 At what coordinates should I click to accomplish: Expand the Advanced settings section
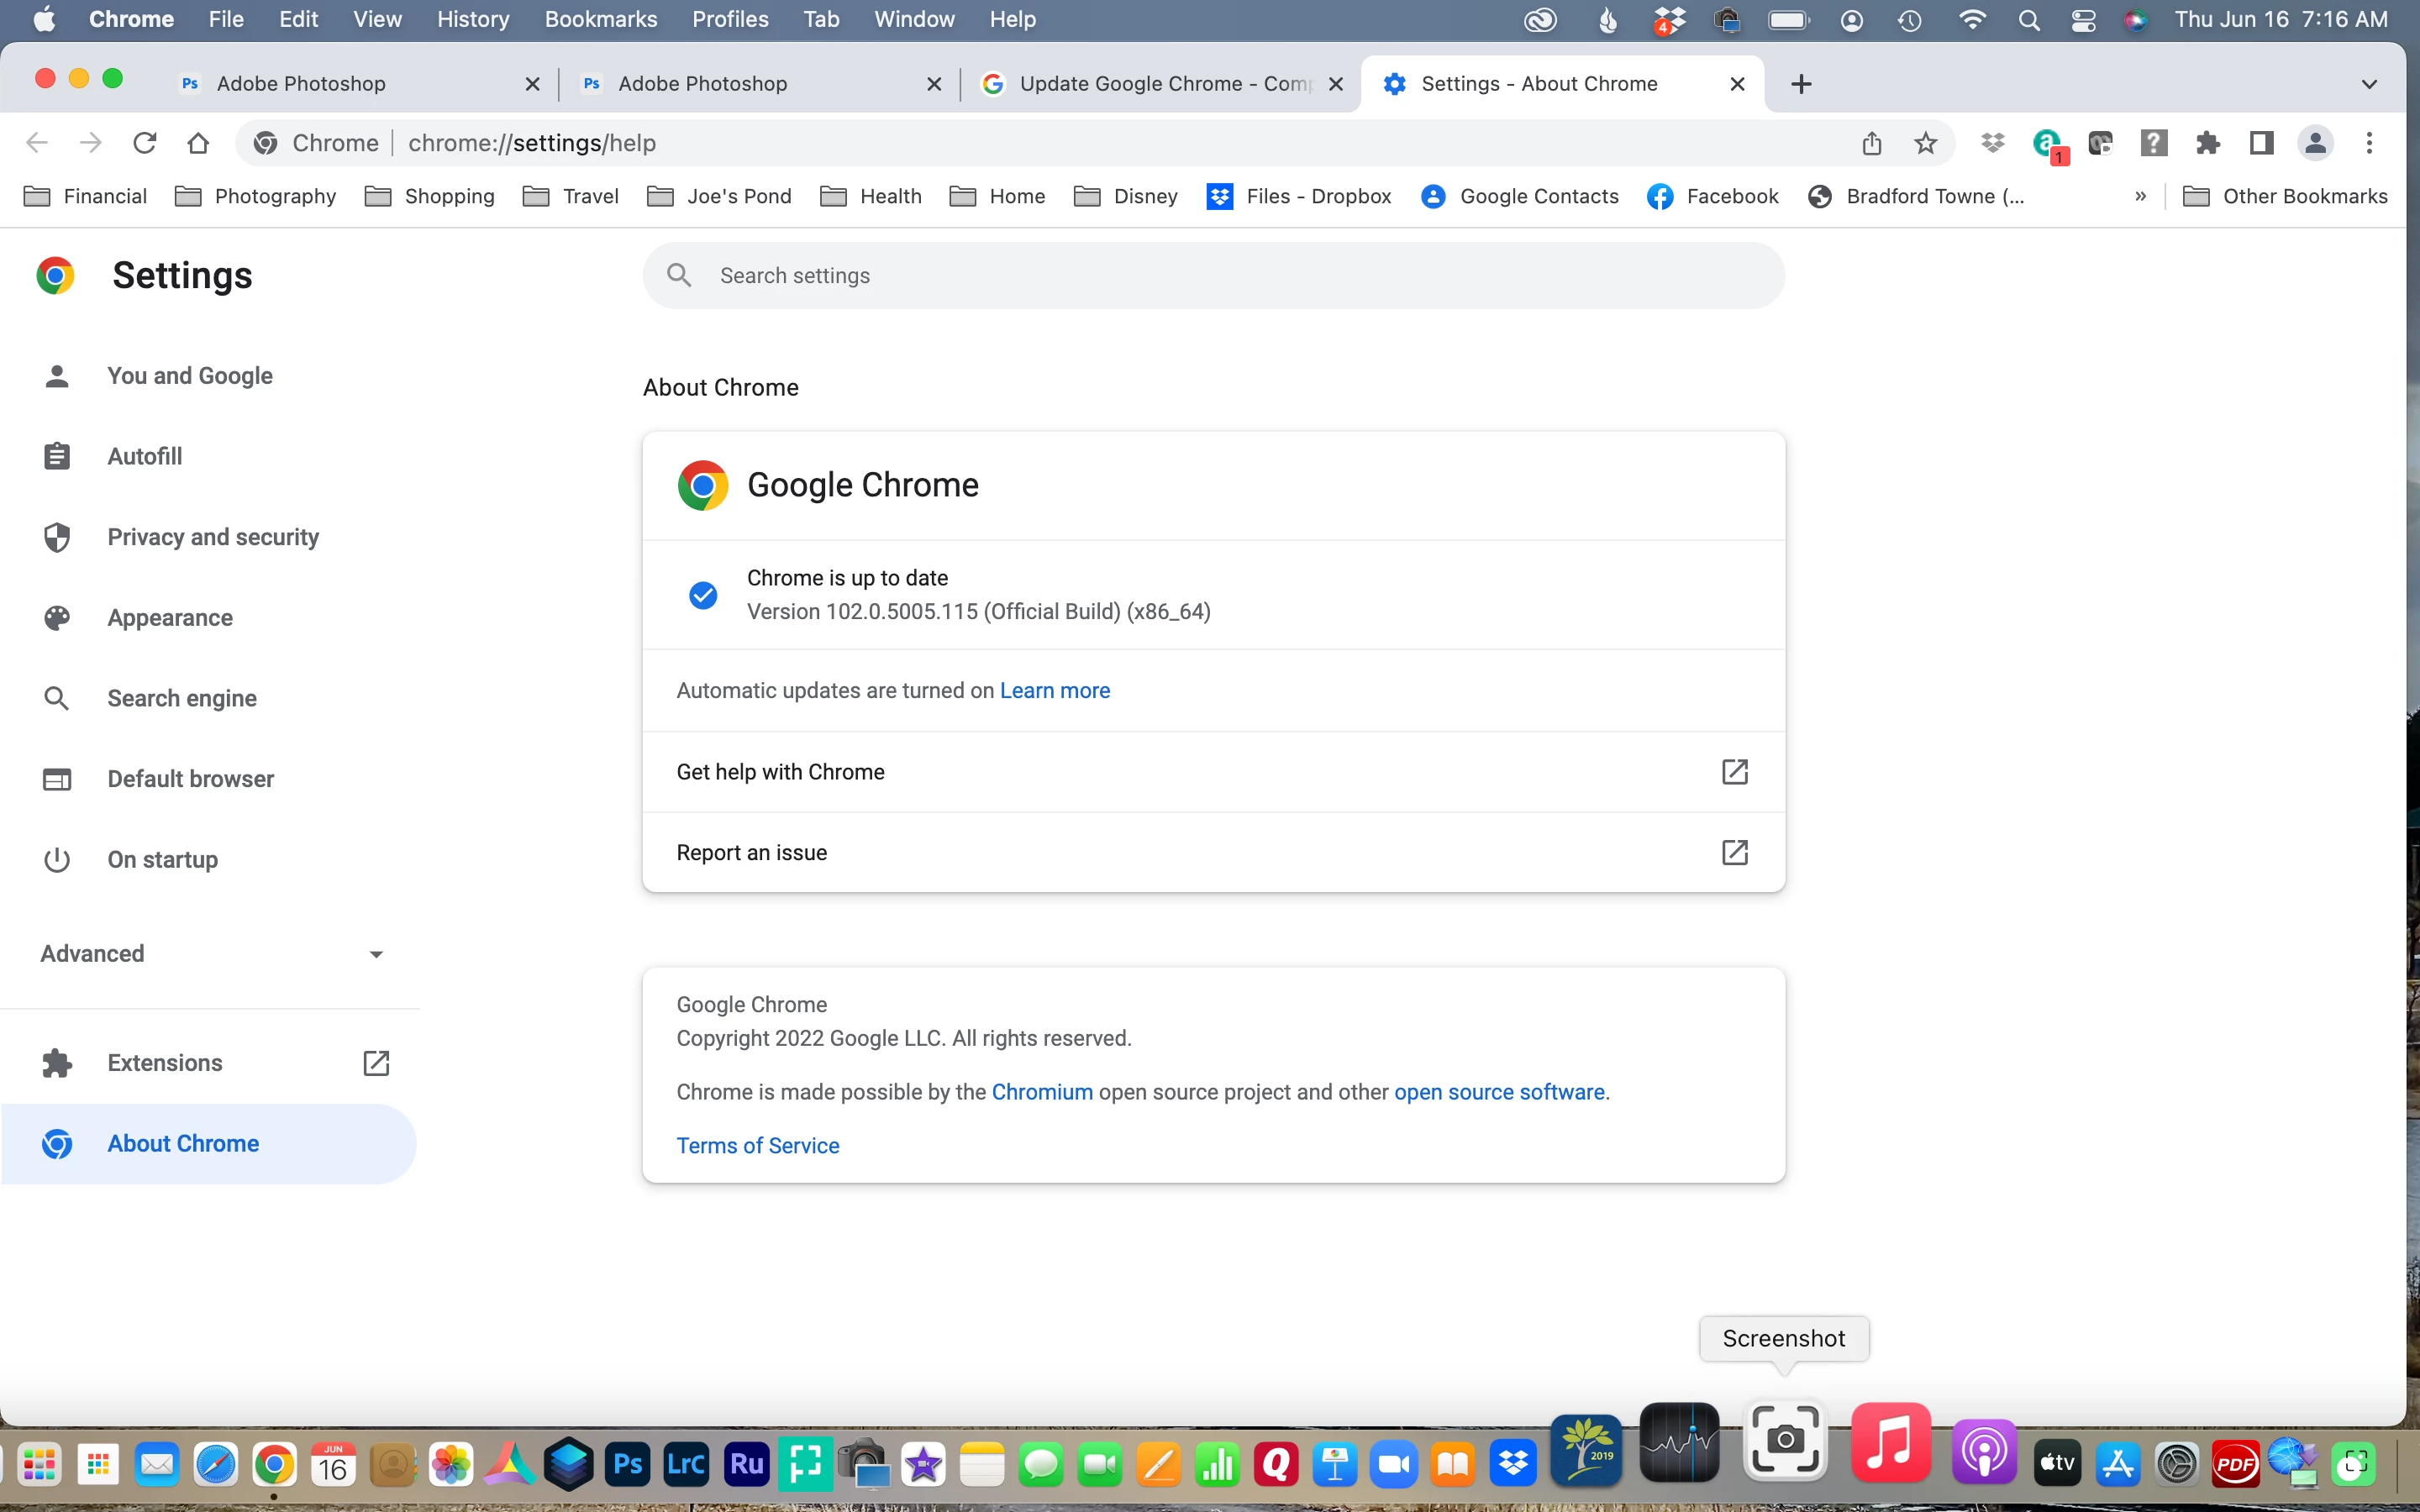[212, 953]
